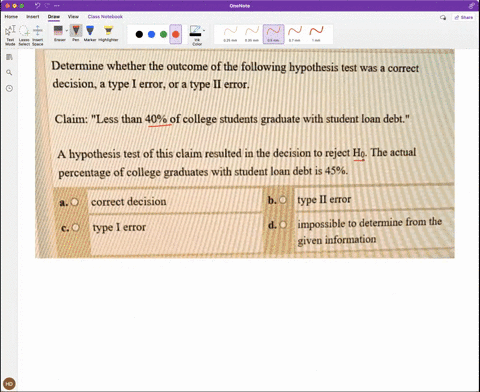Viewport: 480px width, 392px height.
Task: Activate the Lasso Select tool
Action: pyautogui.click(x=24, y=35)
